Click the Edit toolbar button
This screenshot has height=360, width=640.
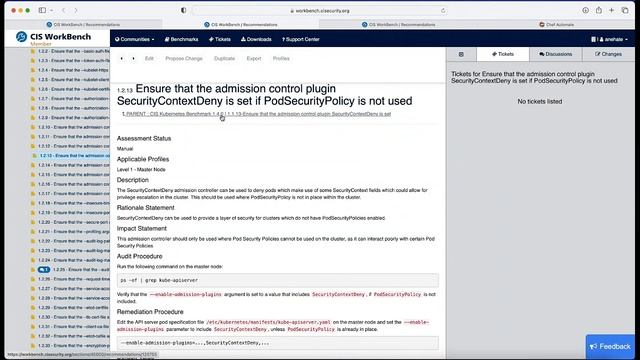click(149, 58)
